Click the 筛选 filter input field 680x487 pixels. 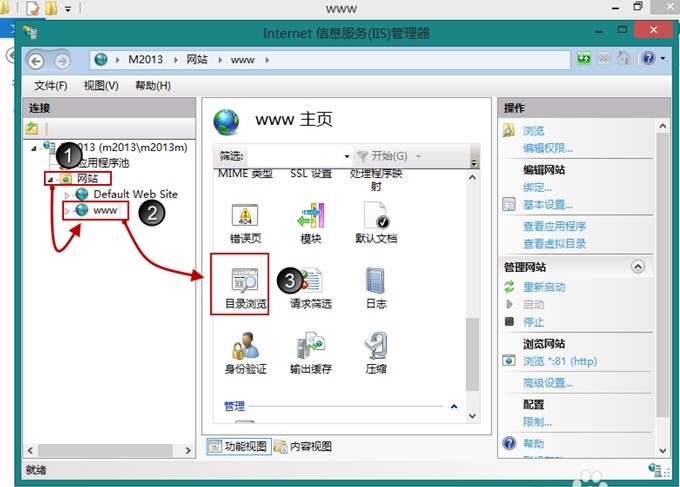click(x=297, y=156)
